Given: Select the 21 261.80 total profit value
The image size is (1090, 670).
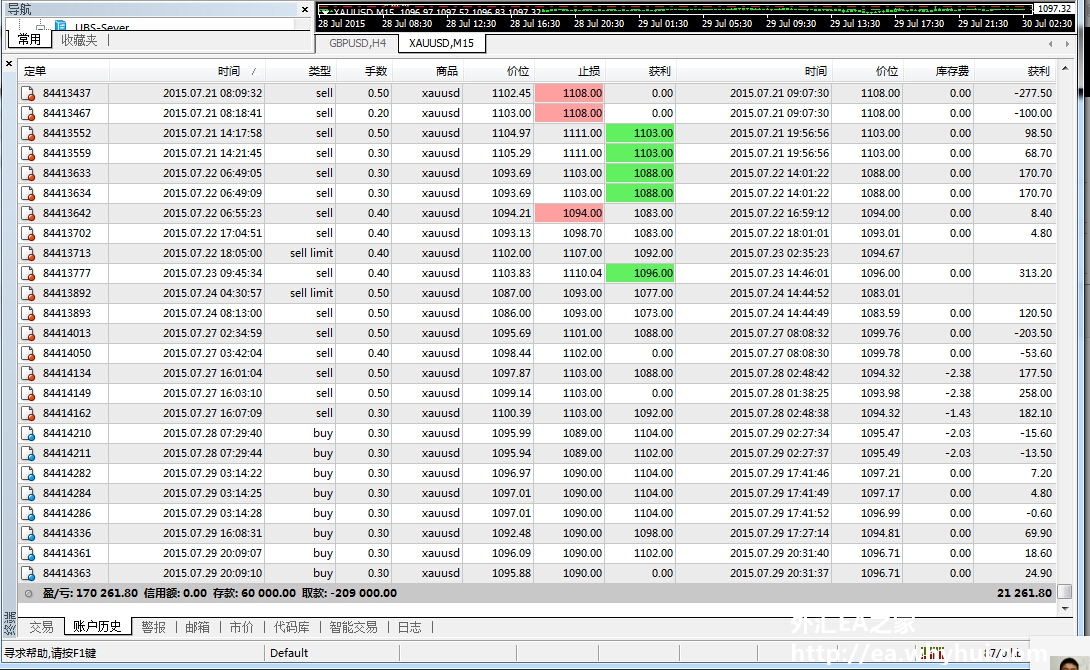Looking at the screenshot, I should click(1024, 593).
